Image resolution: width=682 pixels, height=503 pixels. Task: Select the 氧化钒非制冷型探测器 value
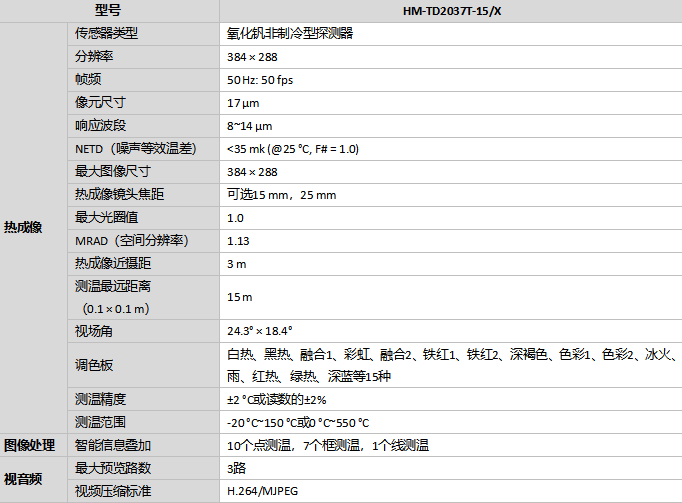(290, 34)
